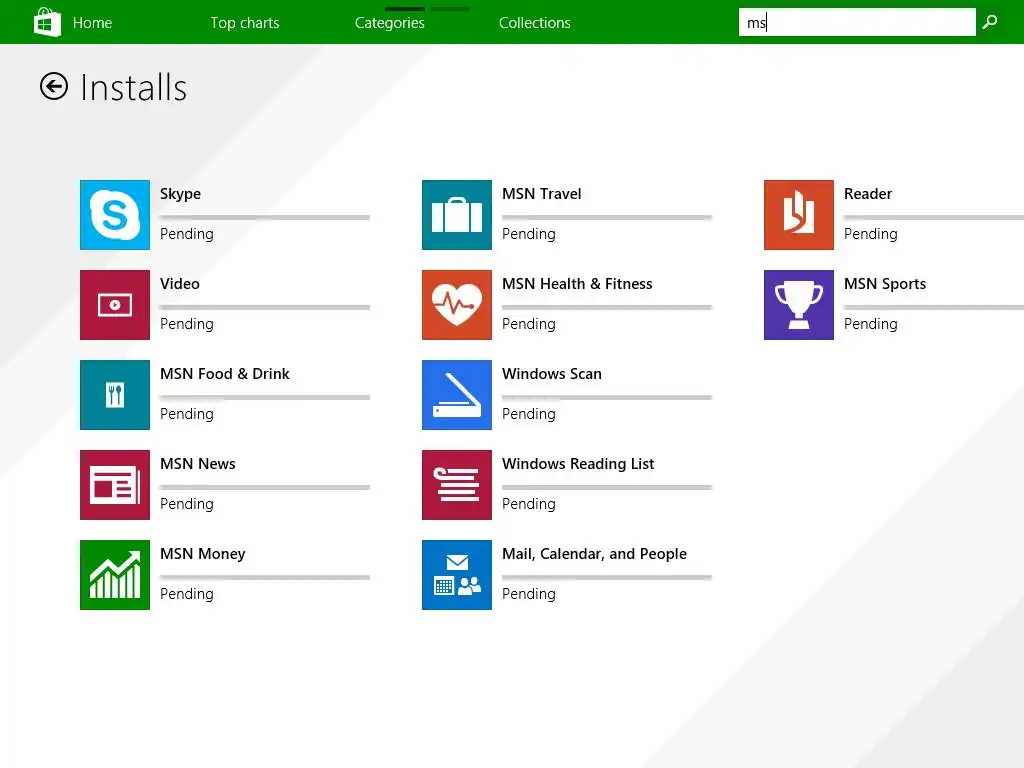Click the 'MSN Food & Drink' name
Viewport: 1024px width, 768px height.
pos(225,374)
